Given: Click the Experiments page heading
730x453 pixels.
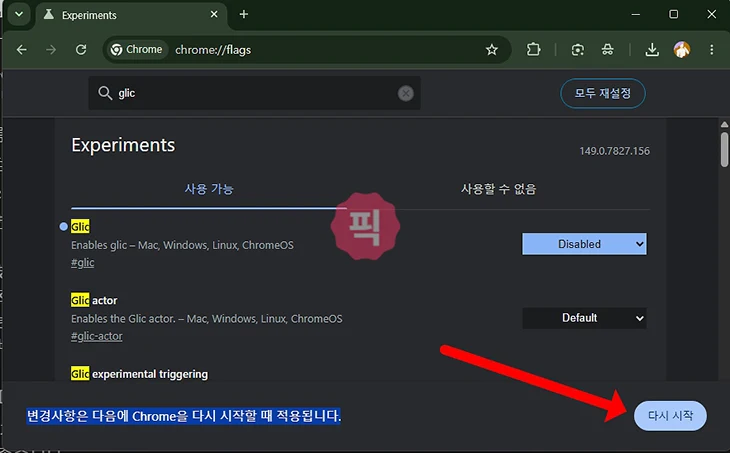Looking at the screenshot, I should (123, 145).
